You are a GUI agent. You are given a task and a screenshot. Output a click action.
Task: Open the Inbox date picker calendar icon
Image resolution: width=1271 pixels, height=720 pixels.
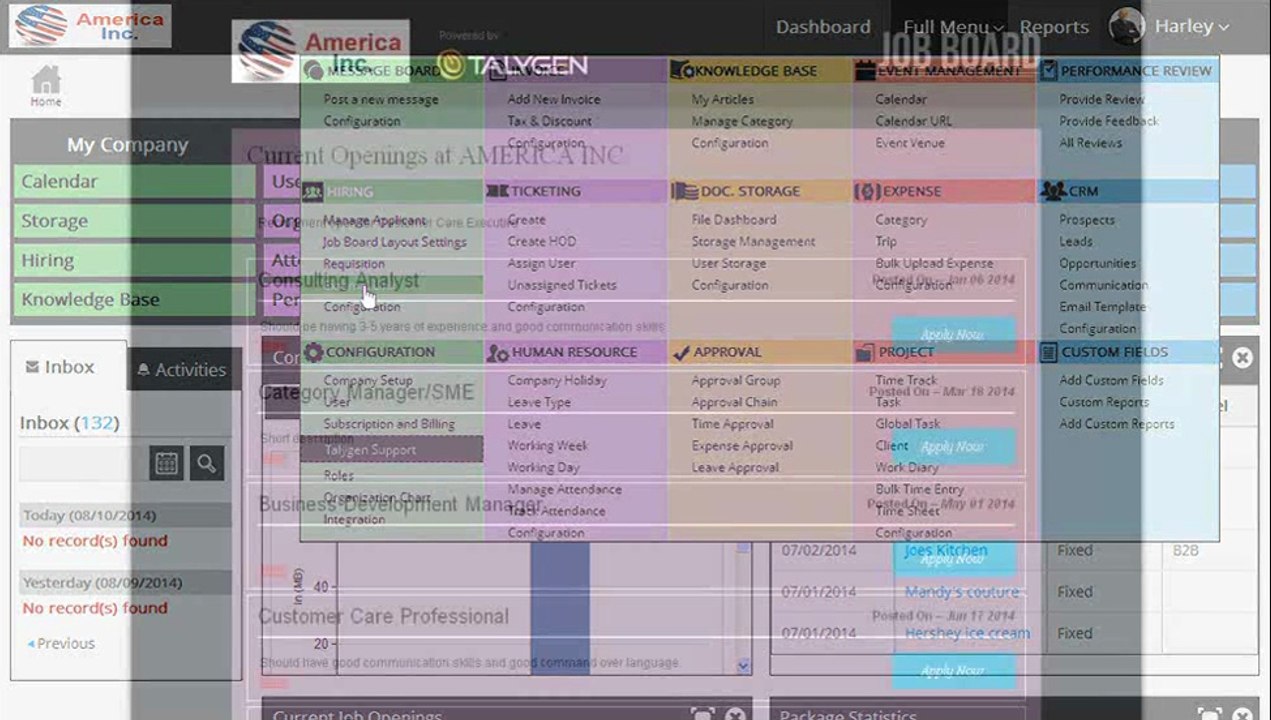166,463
